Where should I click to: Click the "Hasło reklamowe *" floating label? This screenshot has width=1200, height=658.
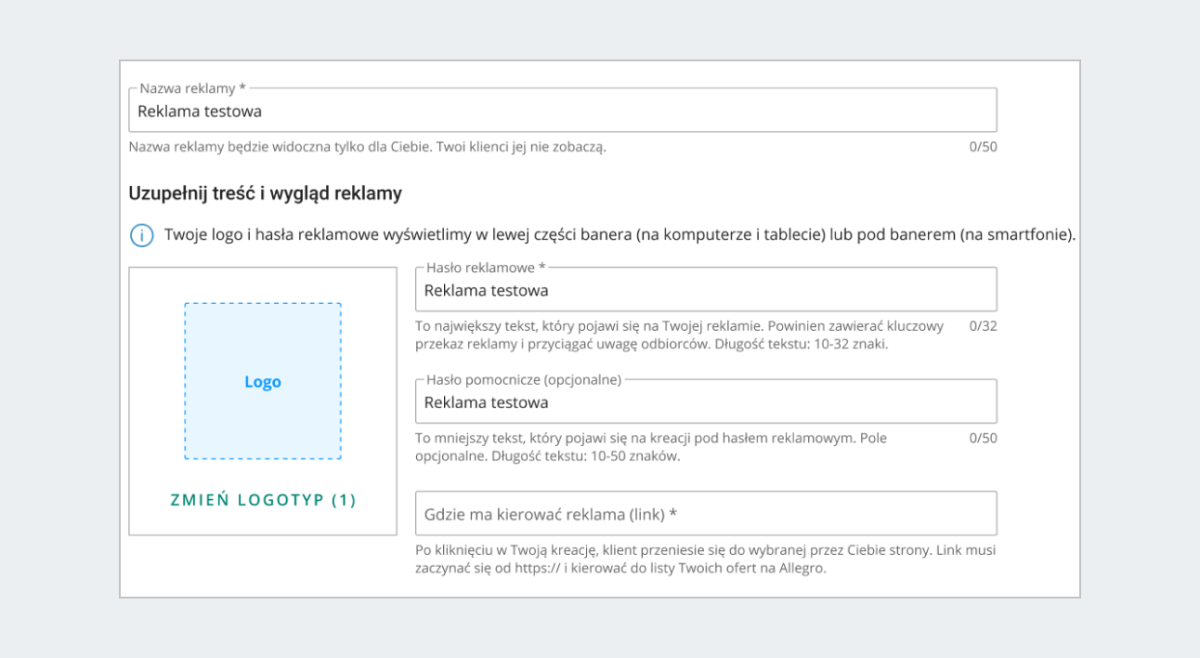coord(486,268)
